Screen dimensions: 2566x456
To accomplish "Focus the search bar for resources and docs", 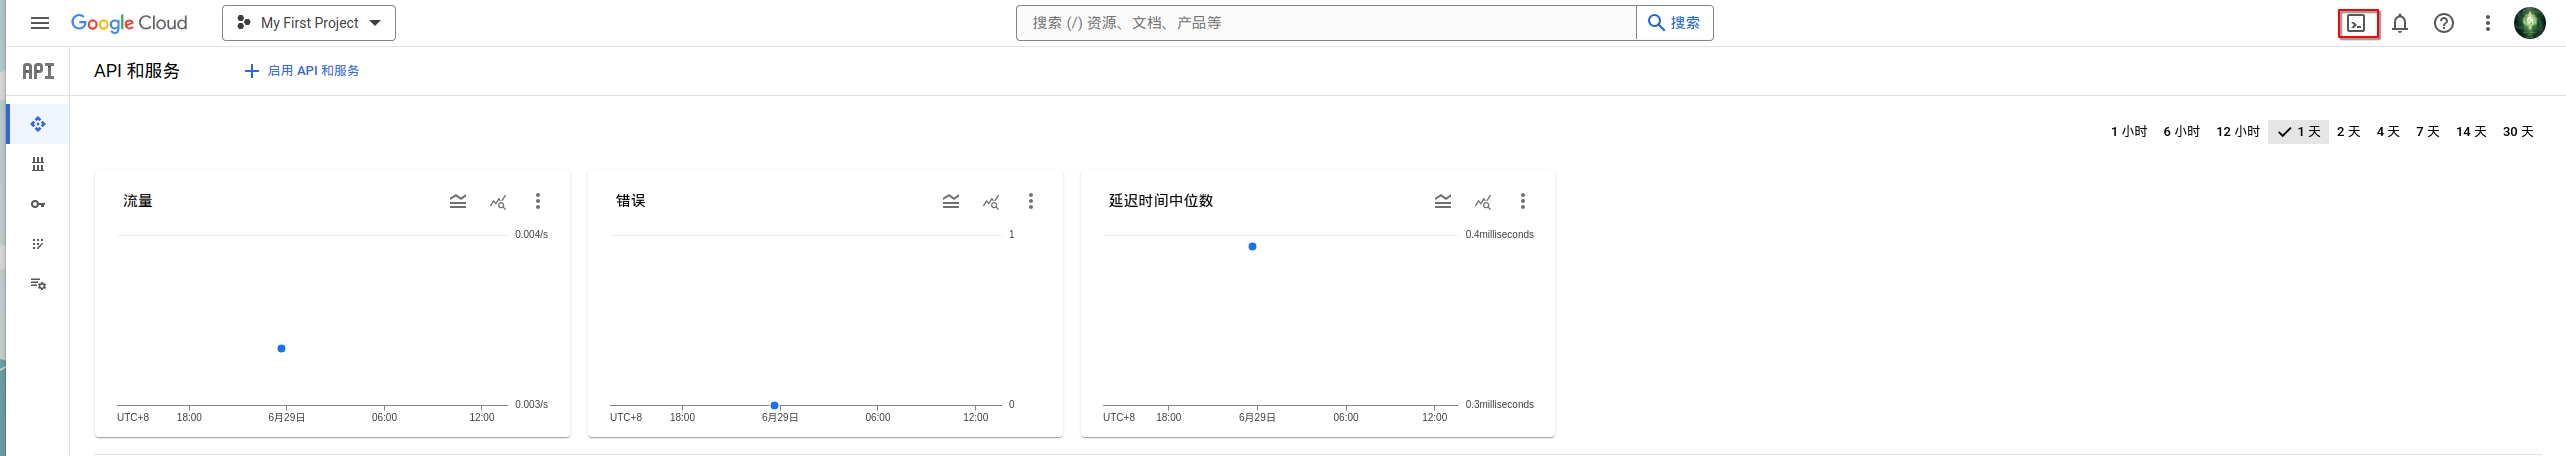I will [1326, 23].
